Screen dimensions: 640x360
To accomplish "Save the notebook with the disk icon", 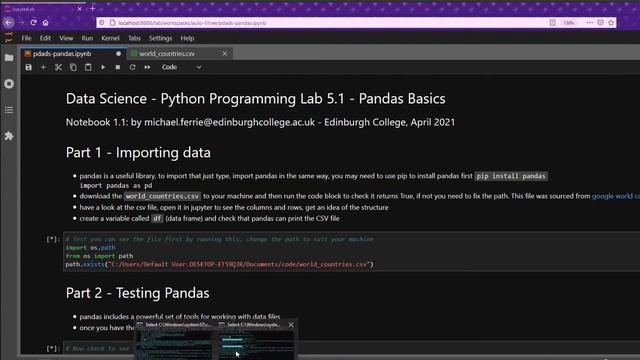I will pyautogui.click(x=28, y=67).
